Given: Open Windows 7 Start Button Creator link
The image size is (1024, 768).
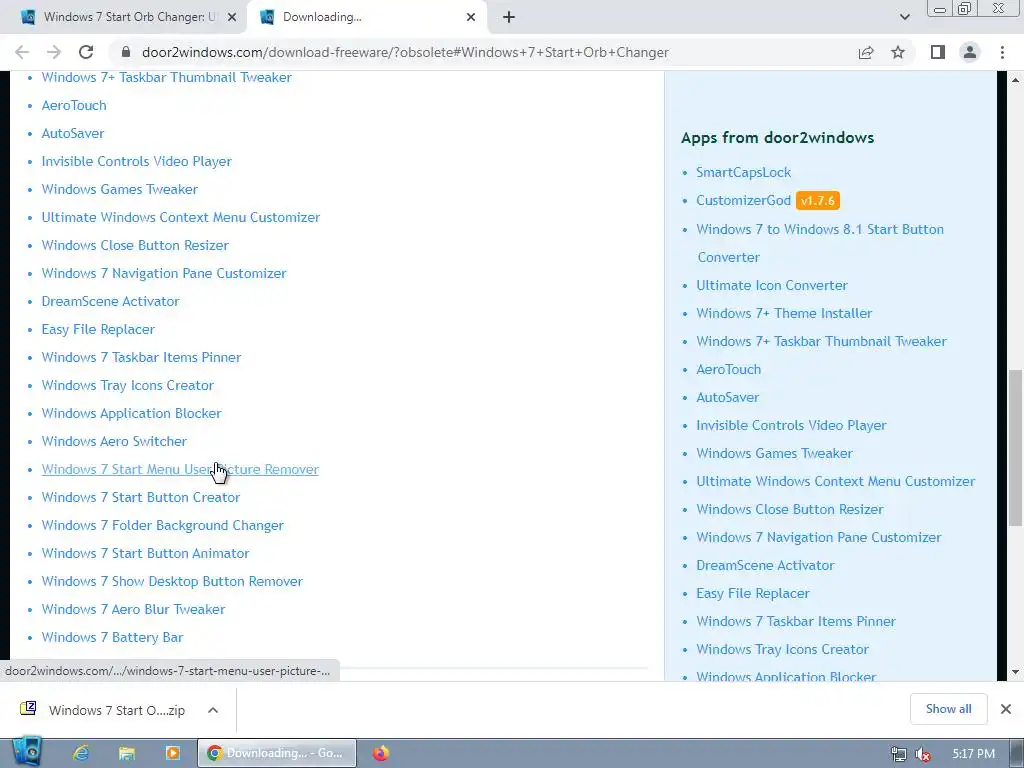Looking at the screenshot, I should [x=140, y=497].
